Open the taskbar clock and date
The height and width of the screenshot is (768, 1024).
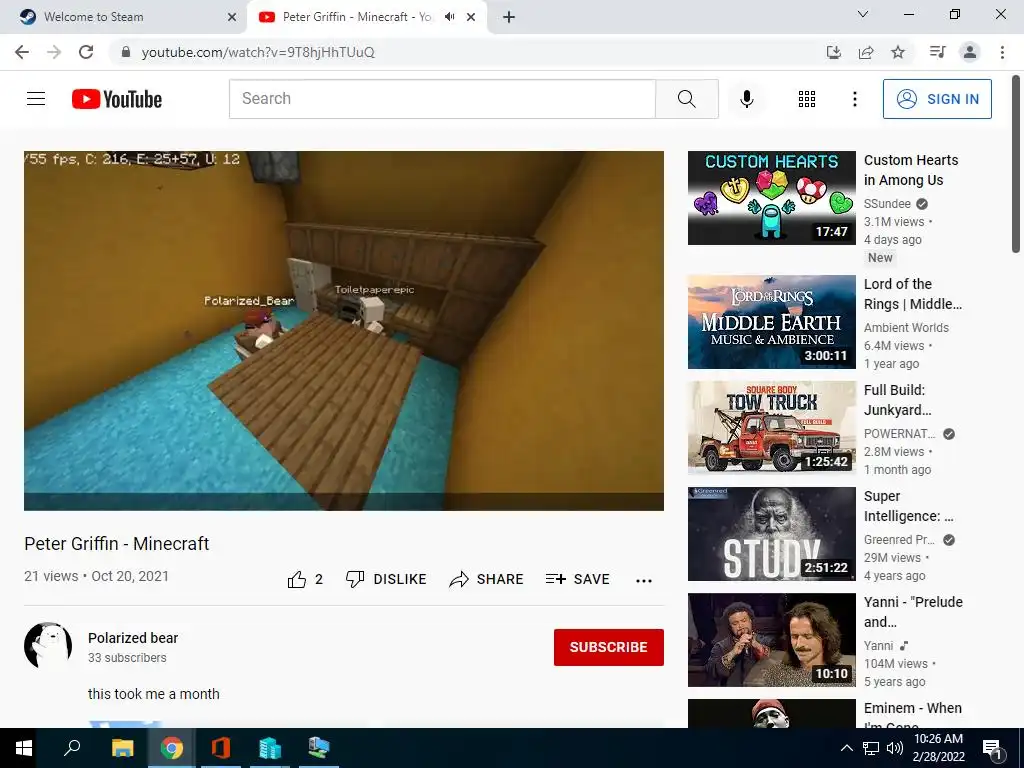938,748
